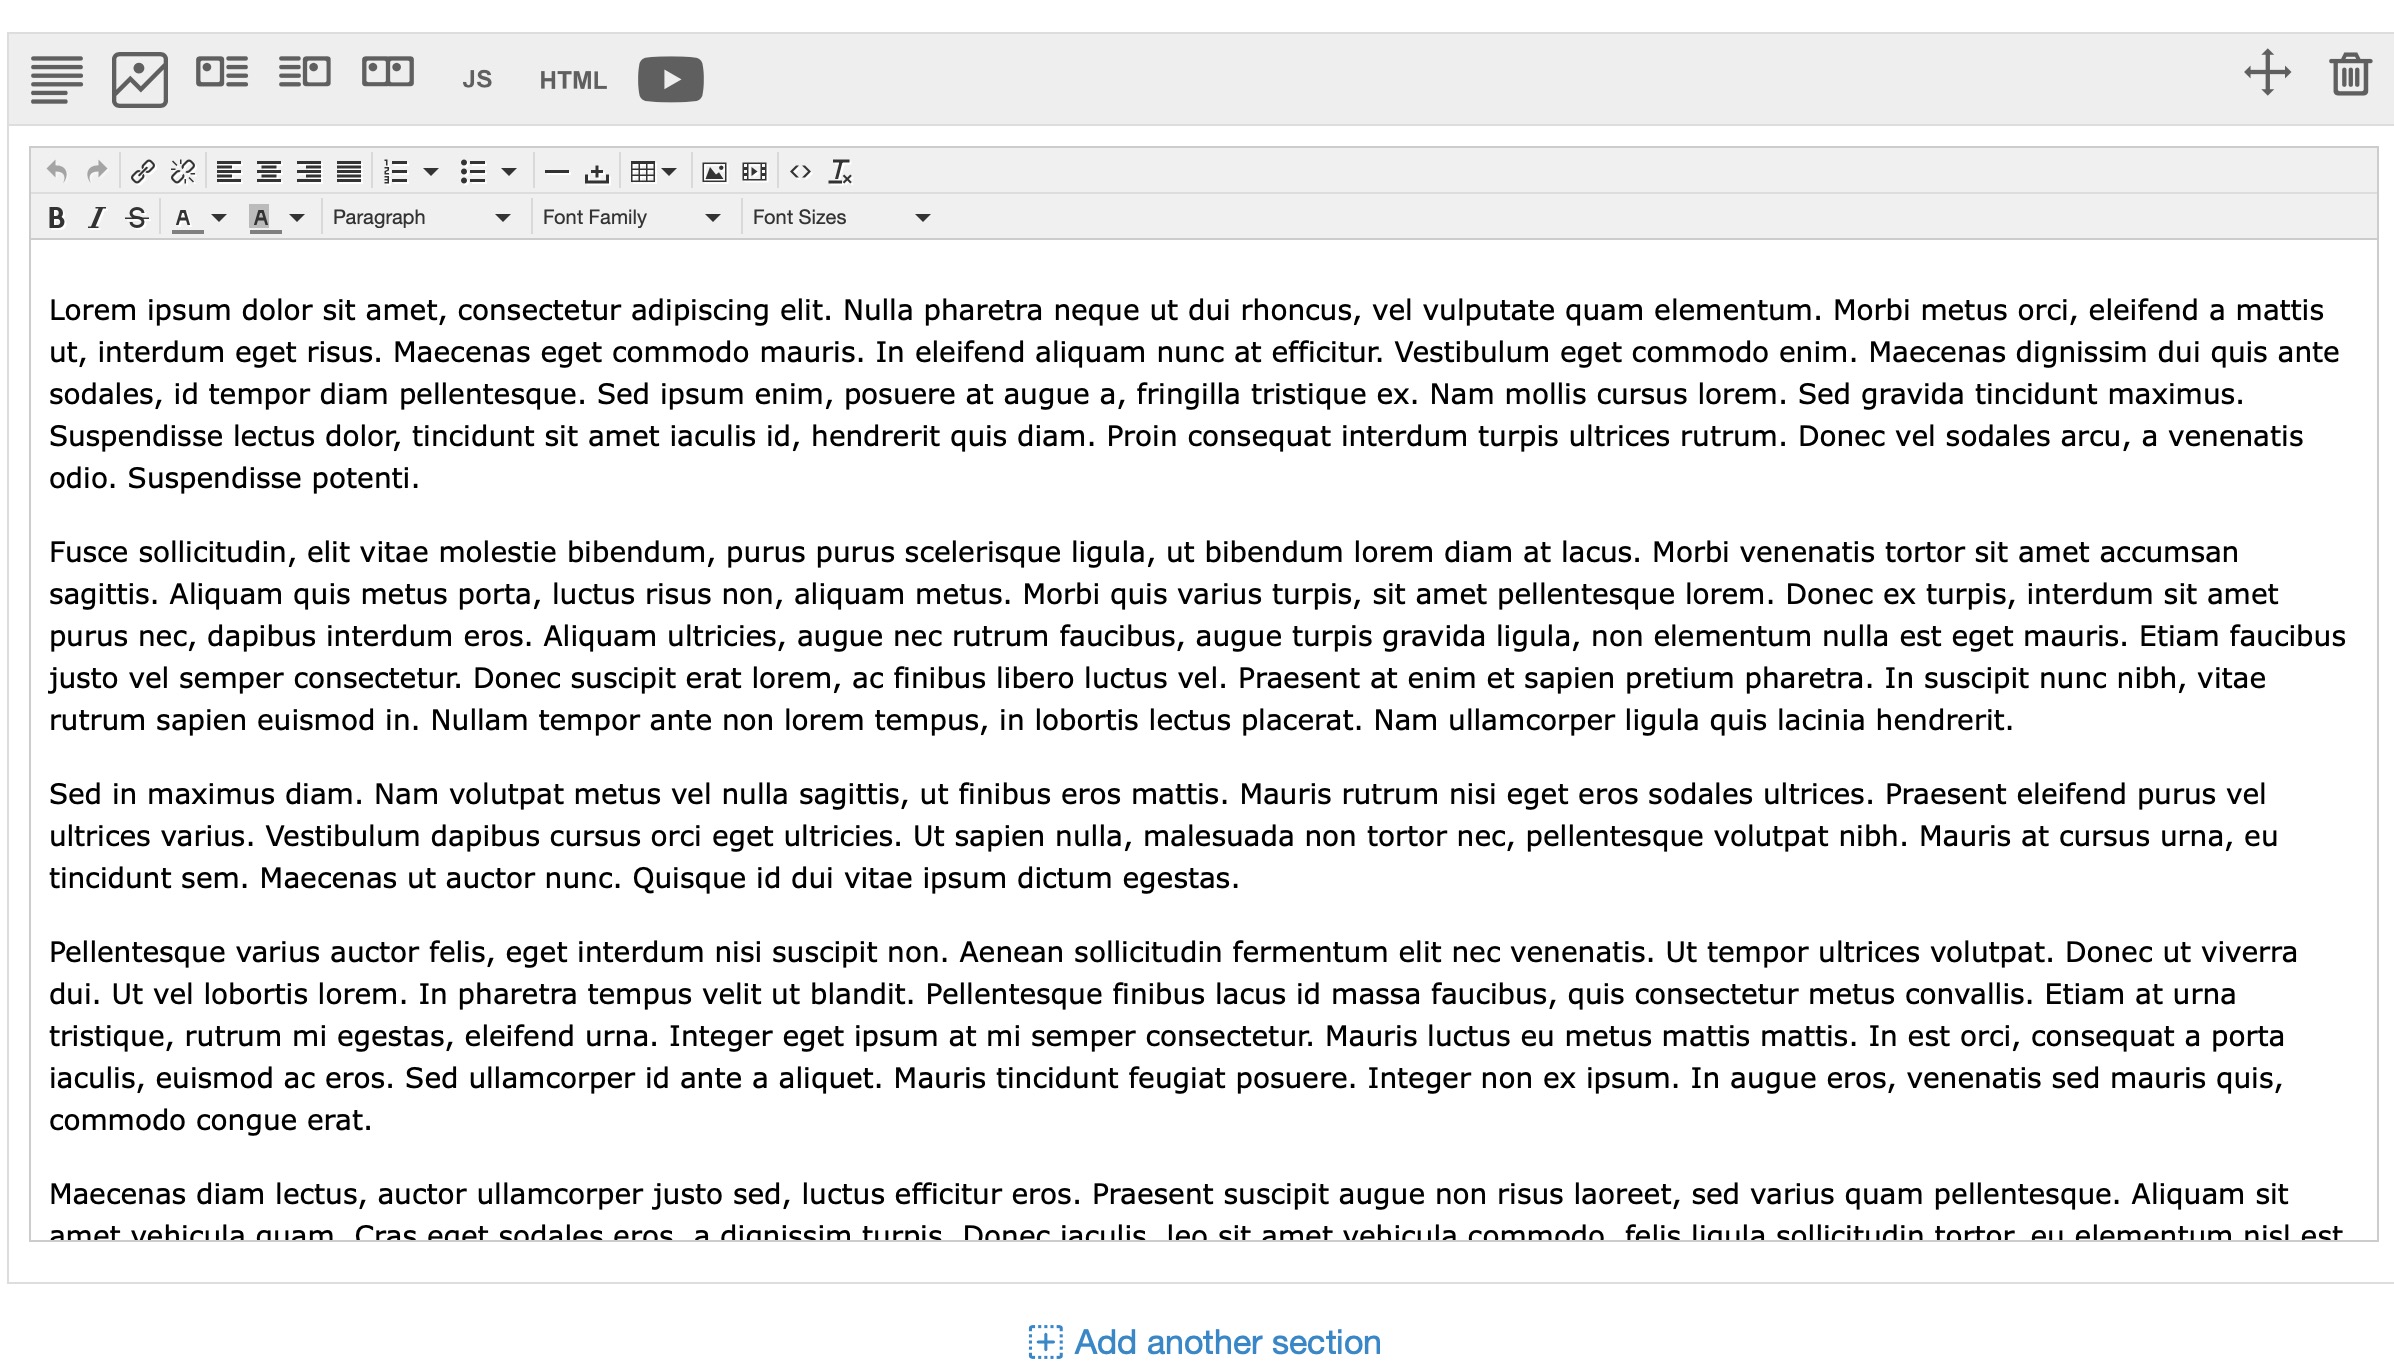Select image-left text-right layout
This screenshot has height=1366, width=2394.
click(x=222, y=72)
